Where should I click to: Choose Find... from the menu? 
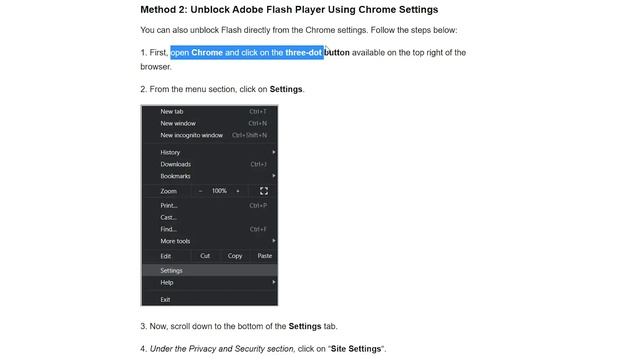coord(210,229)
